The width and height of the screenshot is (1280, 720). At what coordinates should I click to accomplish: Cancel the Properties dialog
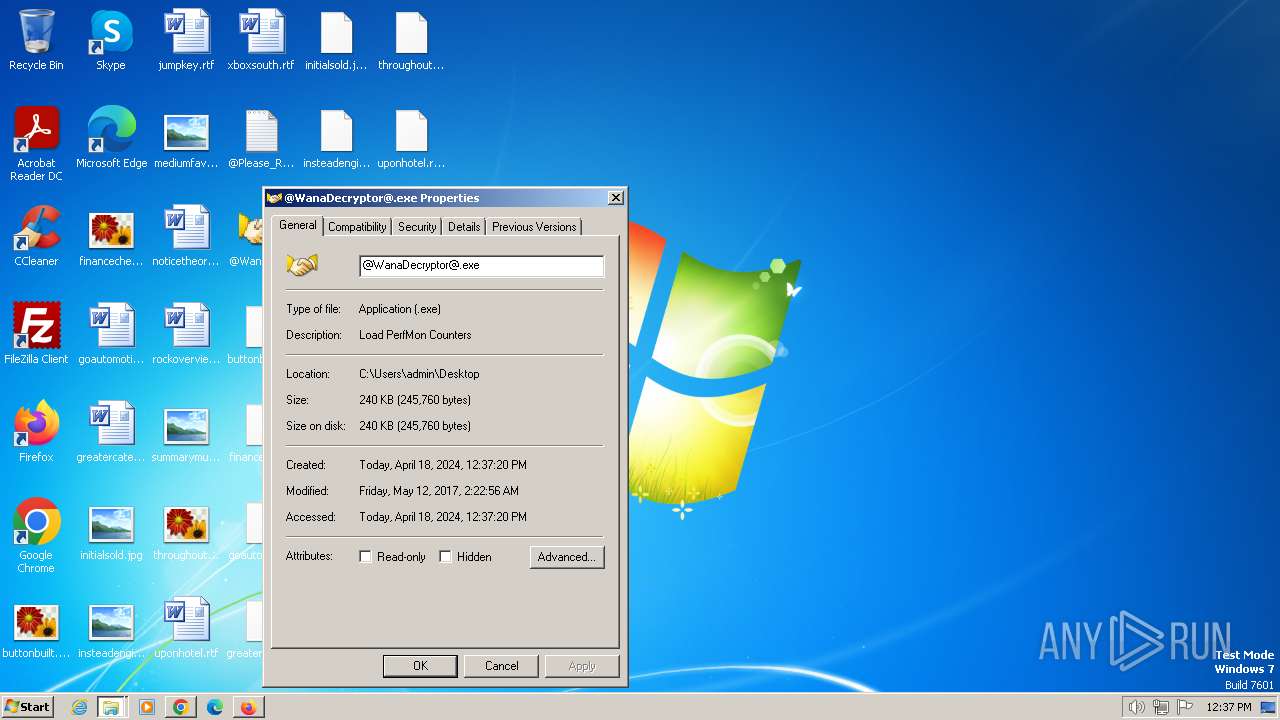[x=502, y=666]
